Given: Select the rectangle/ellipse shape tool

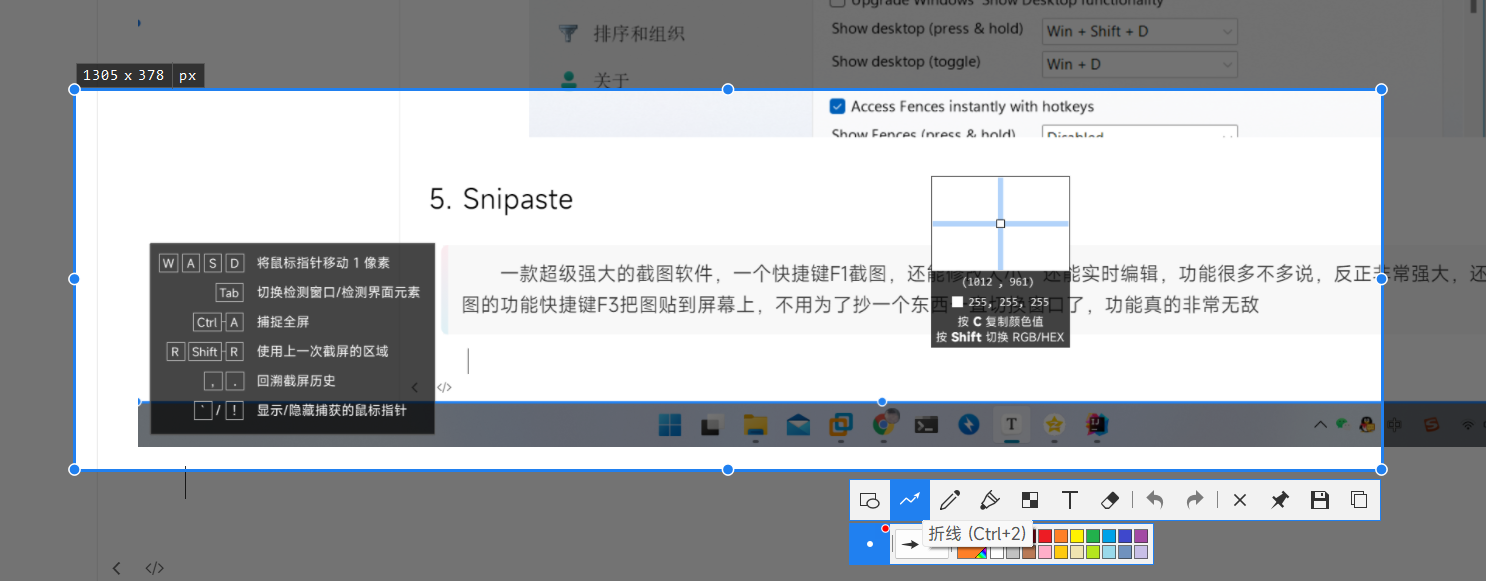Looking at the screenshot, I should click(x=870, y=500).
